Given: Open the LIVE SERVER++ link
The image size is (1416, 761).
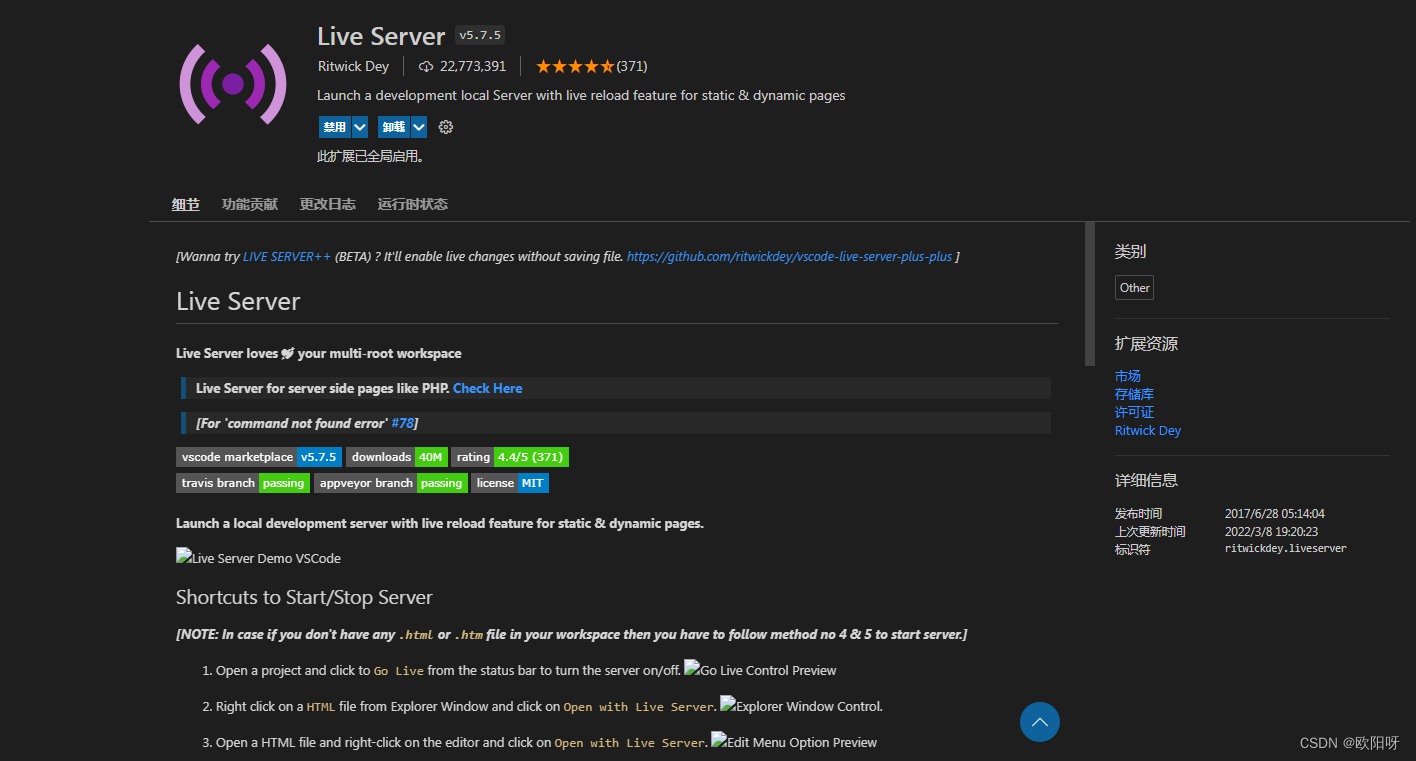Looking at the screenshot, I should coord(287,256).
